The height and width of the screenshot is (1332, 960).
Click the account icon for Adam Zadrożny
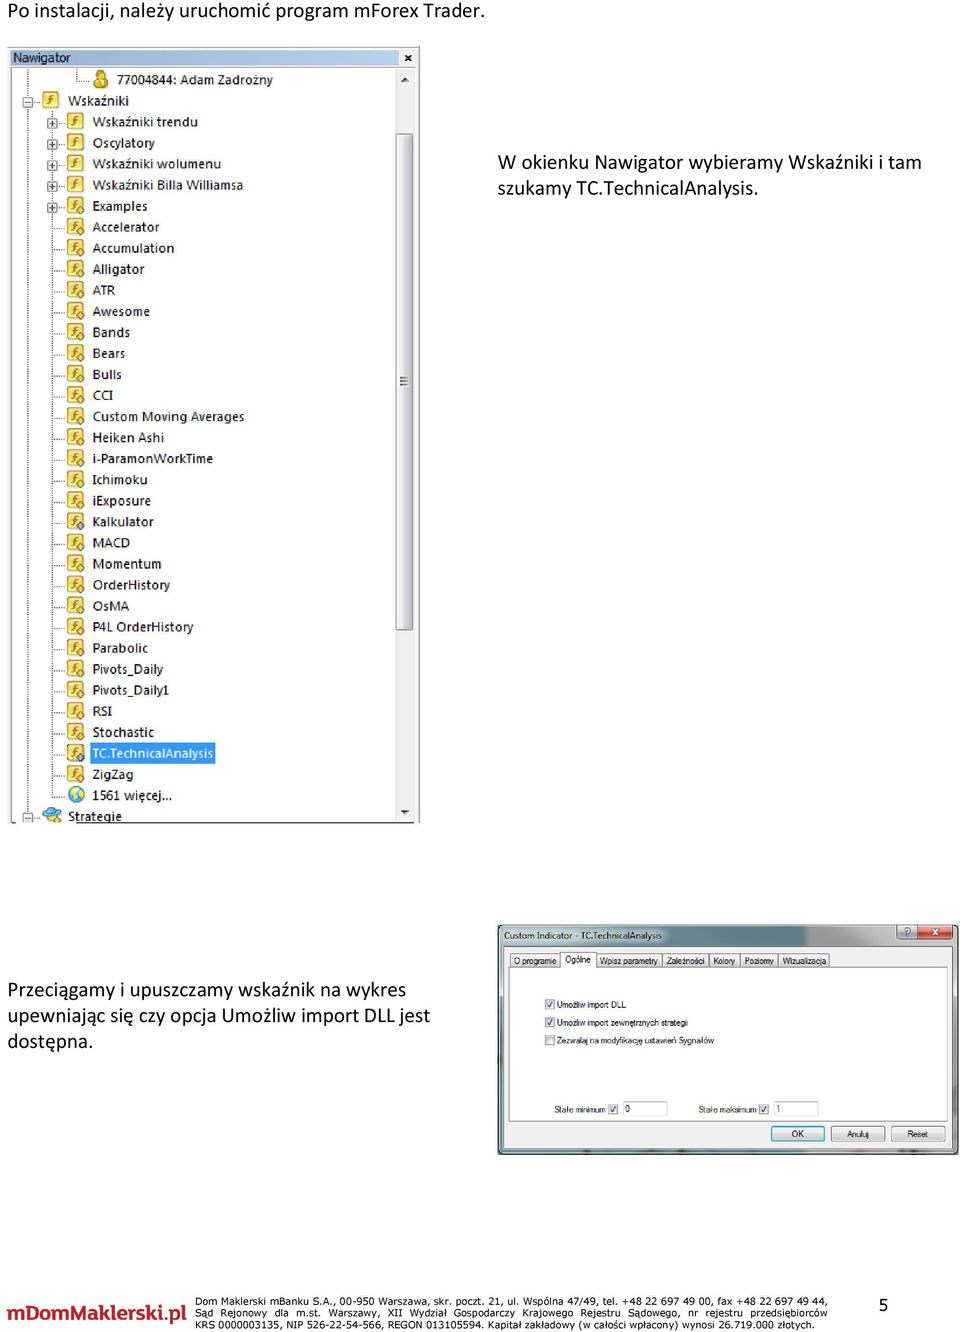click(x=101, y=78)
